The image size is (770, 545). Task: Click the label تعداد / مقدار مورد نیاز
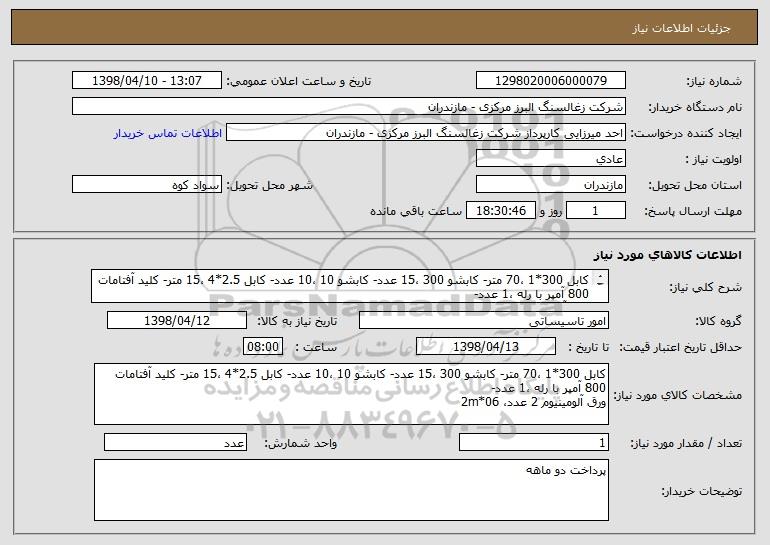click(686, 443)
